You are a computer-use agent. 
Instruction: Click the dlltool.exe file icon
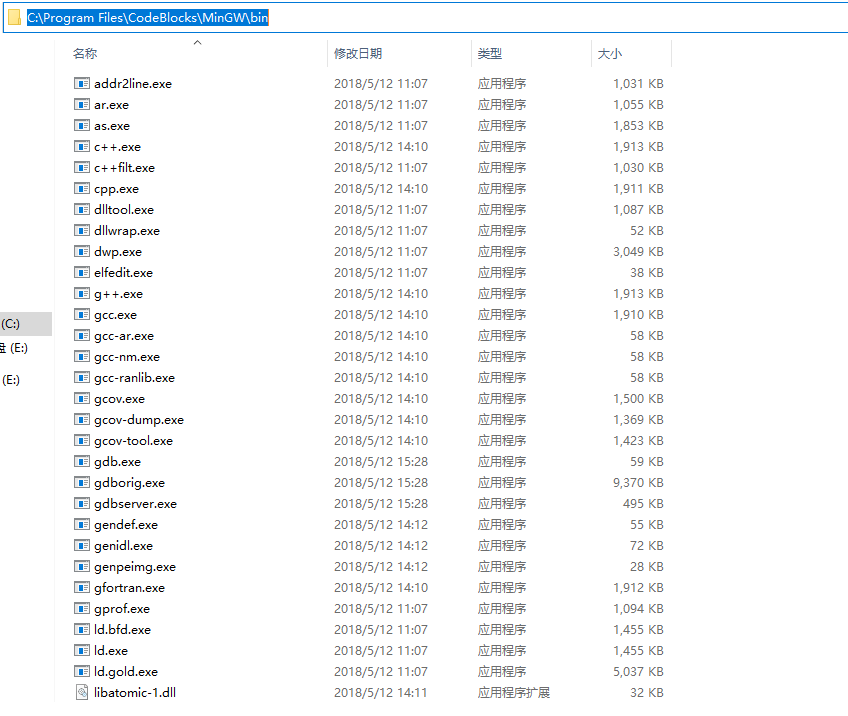82,209
